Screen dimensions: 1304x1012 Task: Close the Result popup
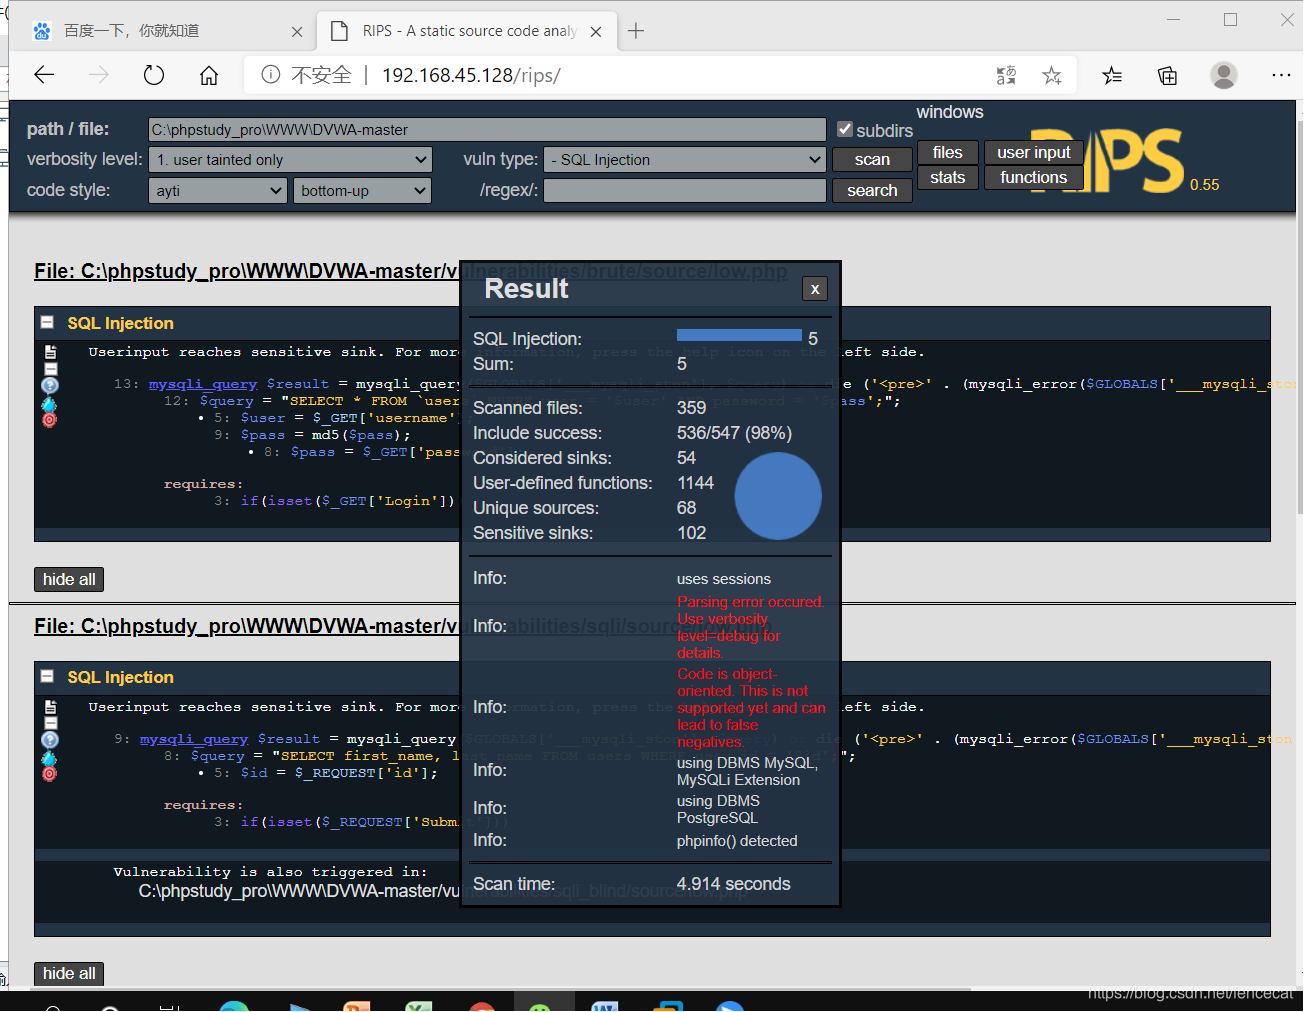click(x=815, y=289)
